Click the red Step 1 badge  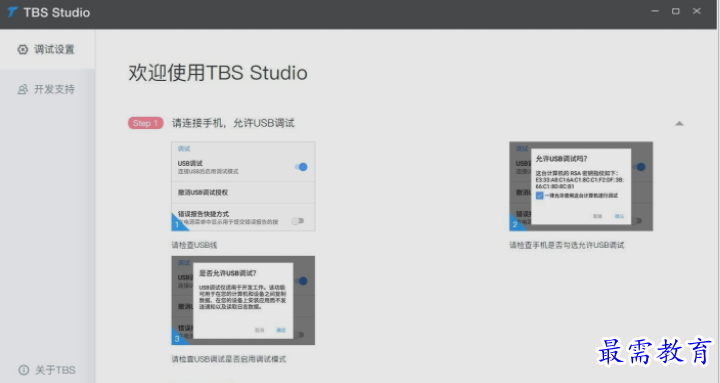click(146, 123)
